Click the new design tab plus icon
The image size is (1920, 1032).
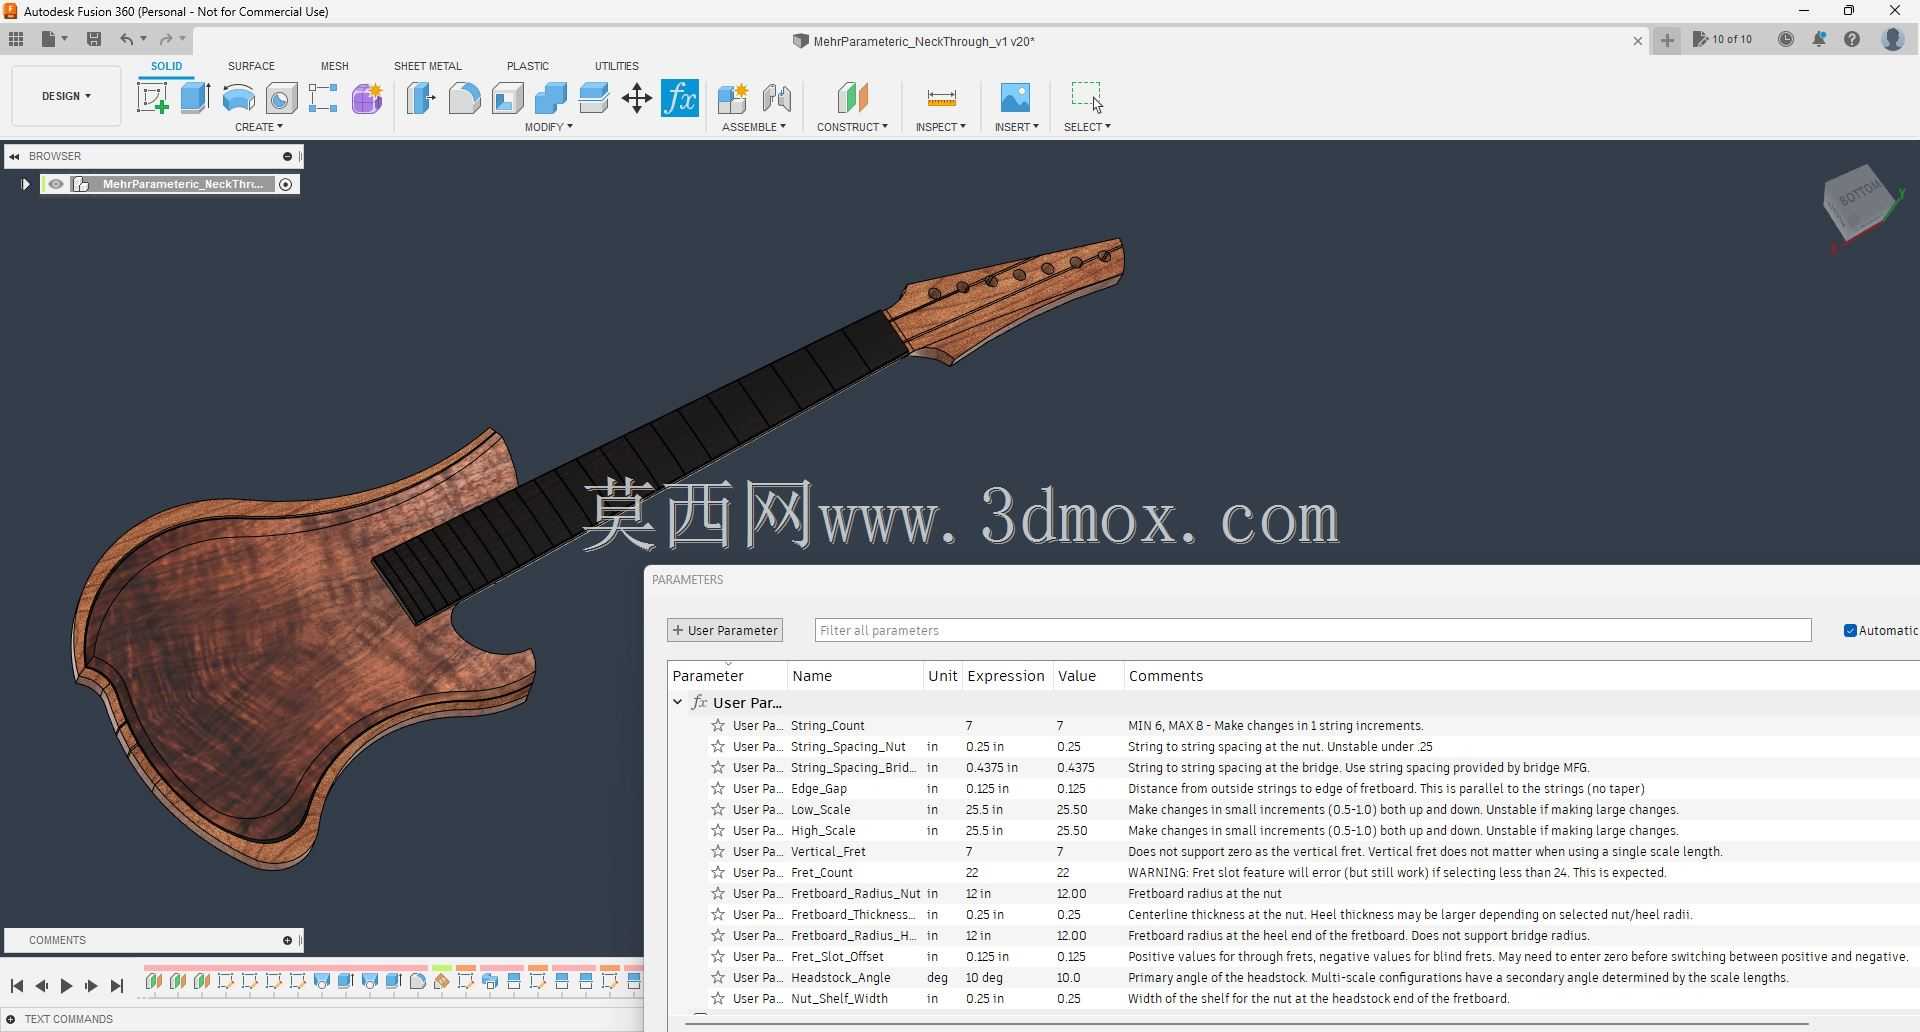[x=1667, y=40]
